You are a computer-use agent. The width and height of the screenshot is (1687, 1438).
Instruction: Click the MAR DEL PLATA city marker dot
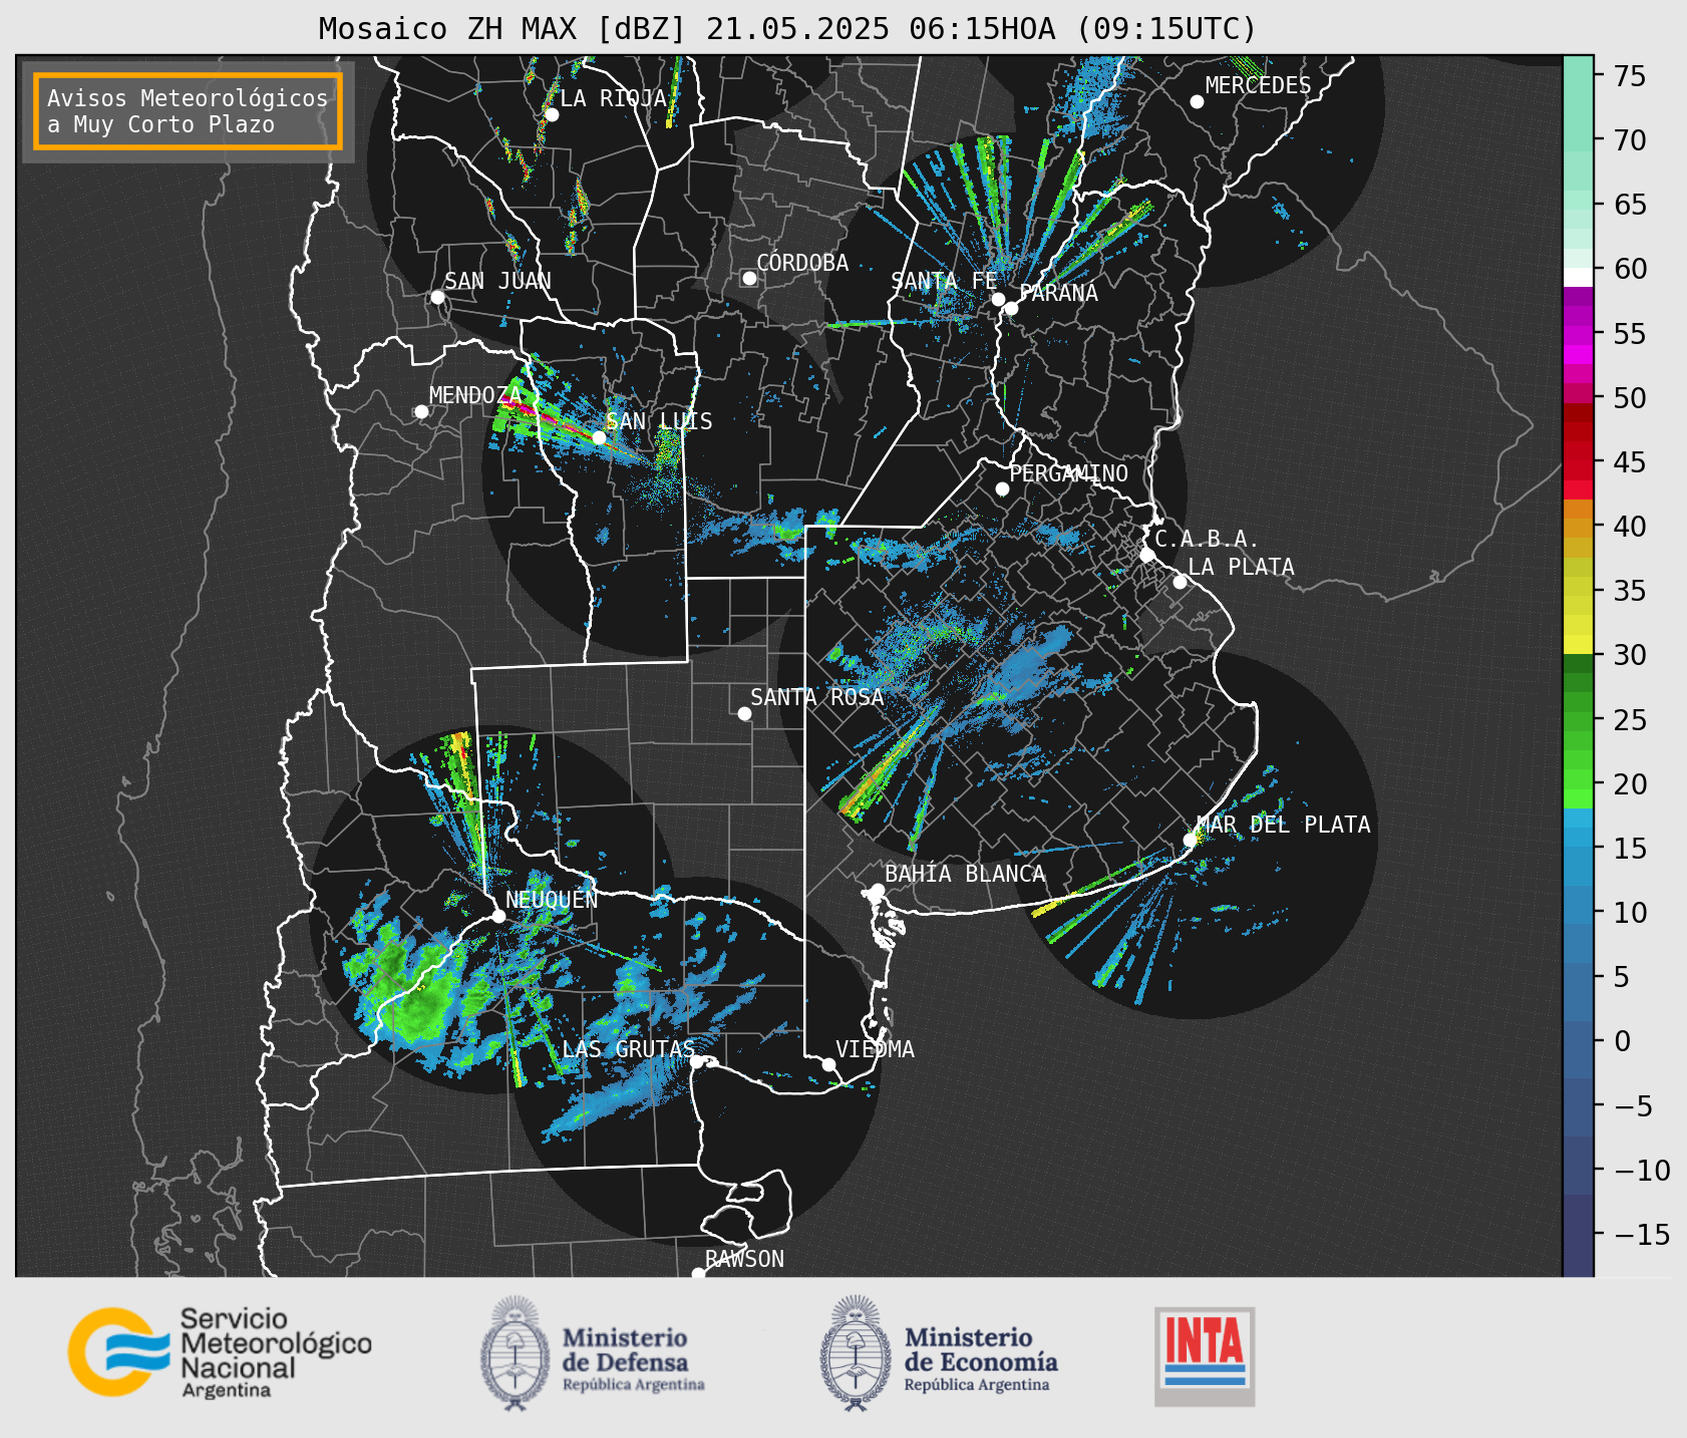(x=1190, y=840)
